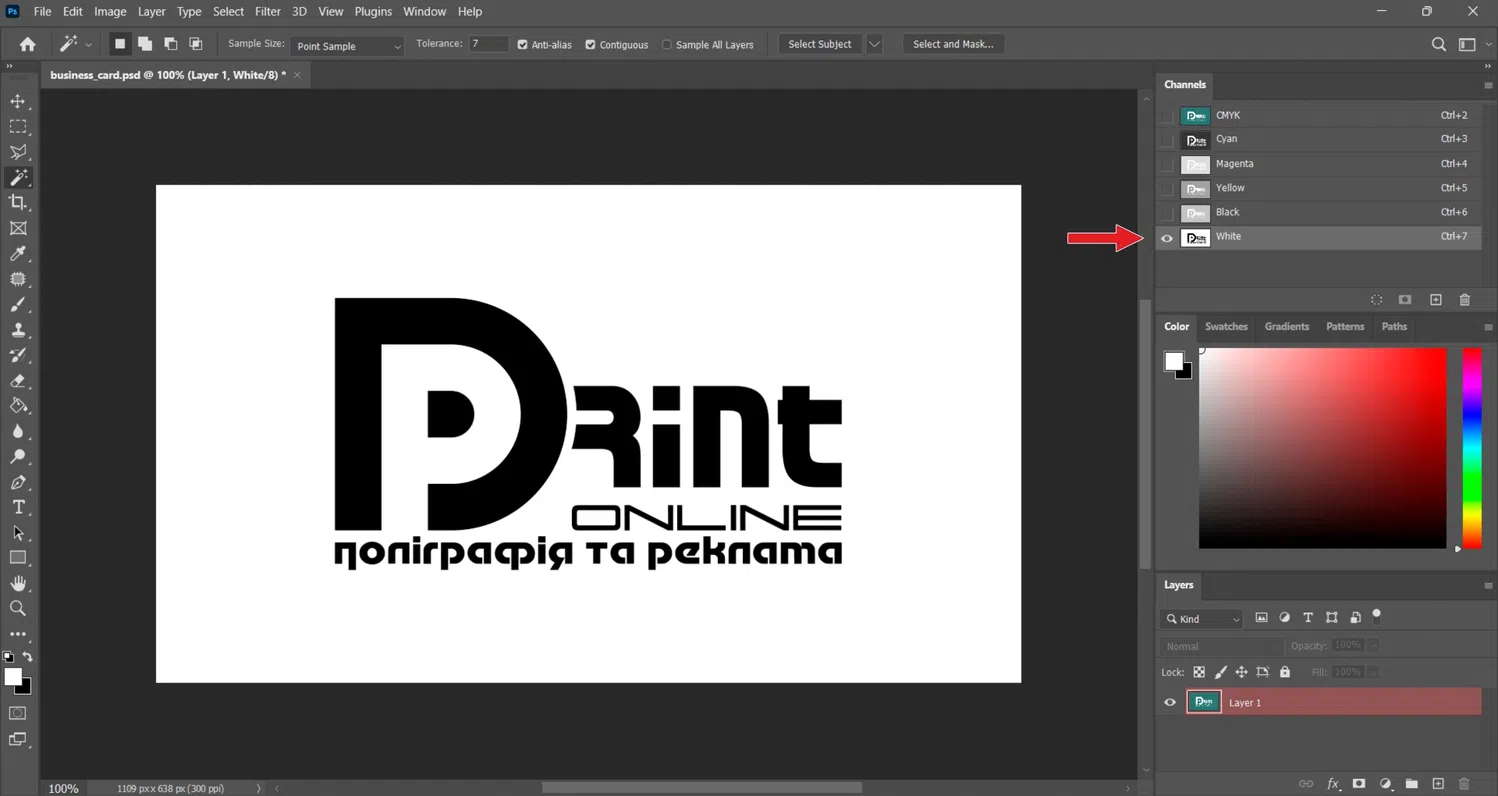
Task: Select the Eyedropper tool
Action: [x=18, y=254]
